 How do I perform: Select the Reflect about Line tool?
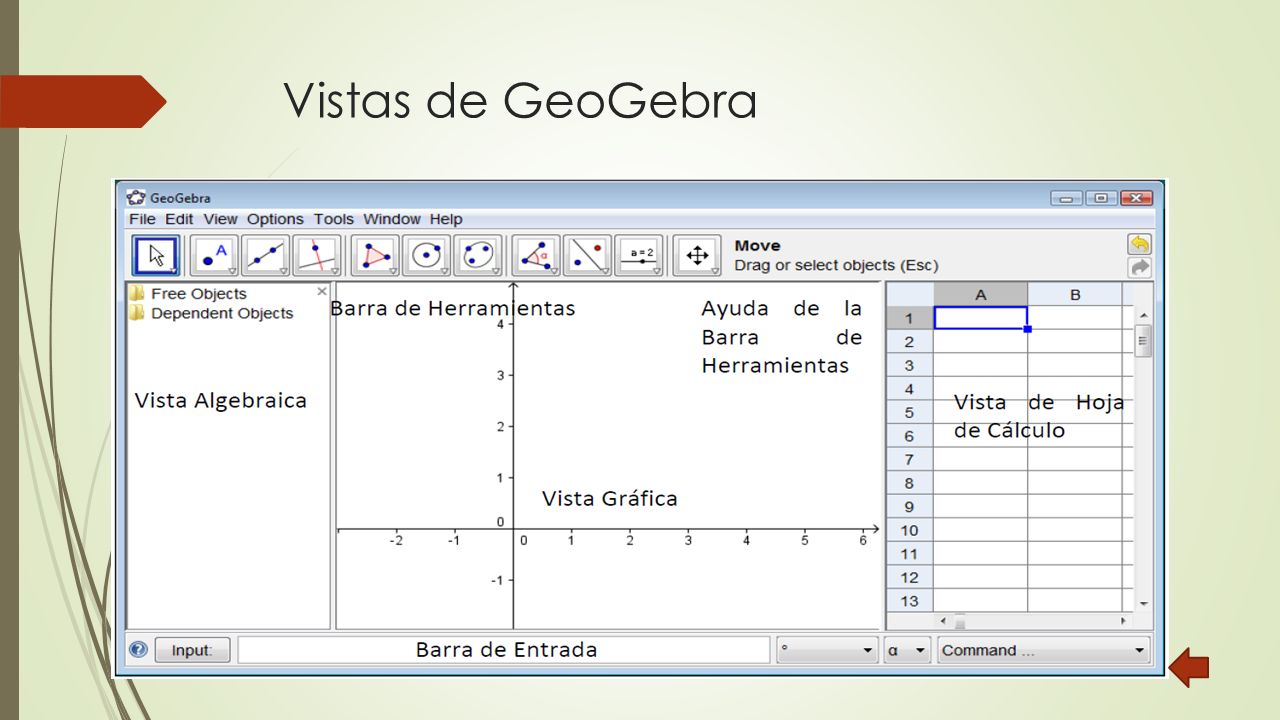[587, 255]
